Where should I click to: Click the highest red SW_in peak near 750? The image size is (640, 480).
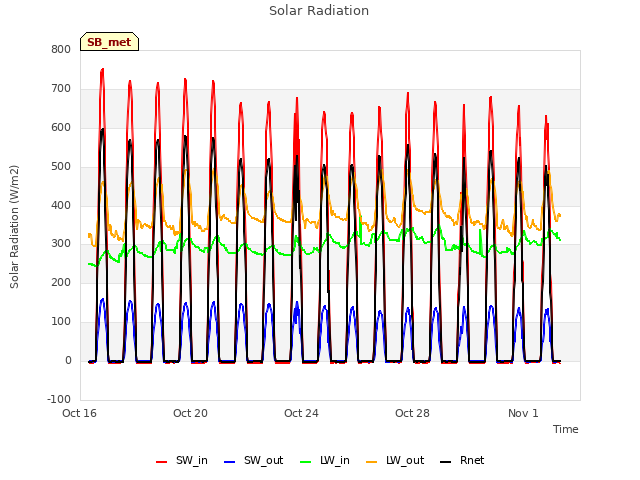[x=102, y=70]
